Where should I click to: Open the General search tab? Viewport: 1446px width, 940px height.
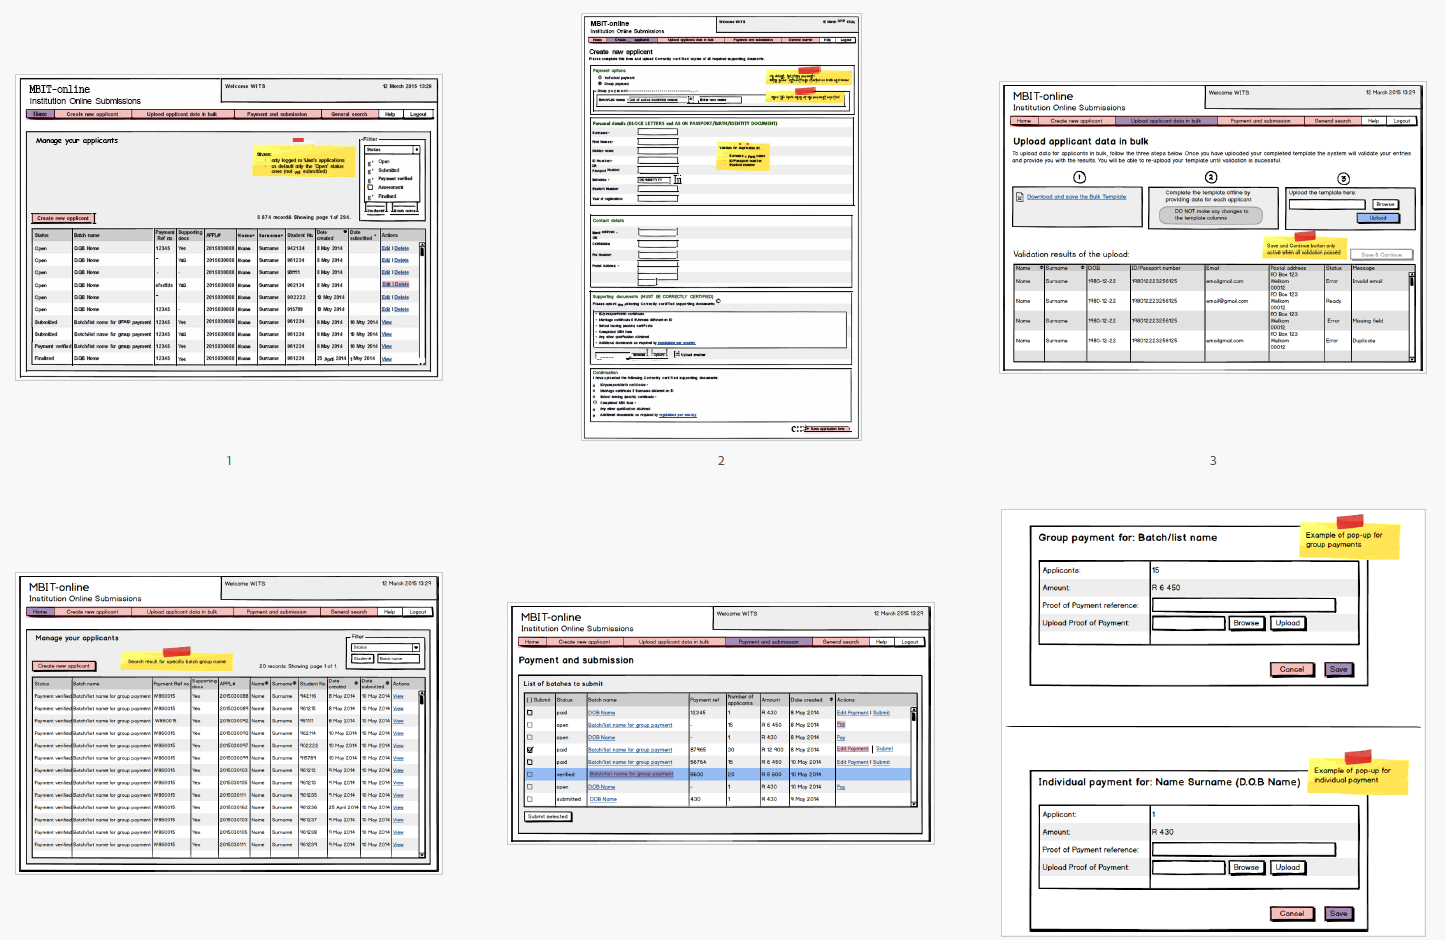349,113
